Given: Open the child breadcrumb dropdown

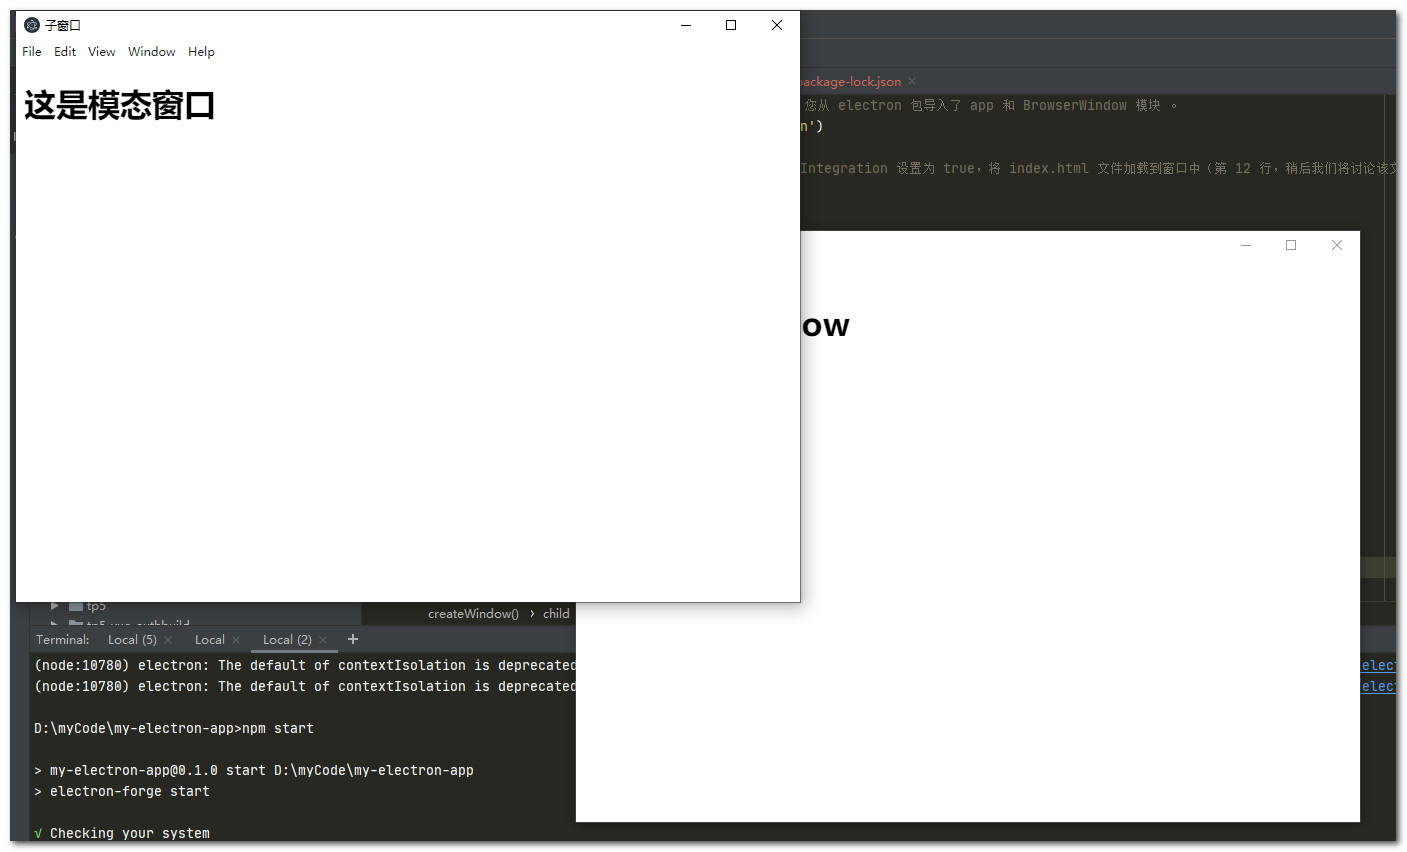Looking at the screenshot, I should pos(556,613).
